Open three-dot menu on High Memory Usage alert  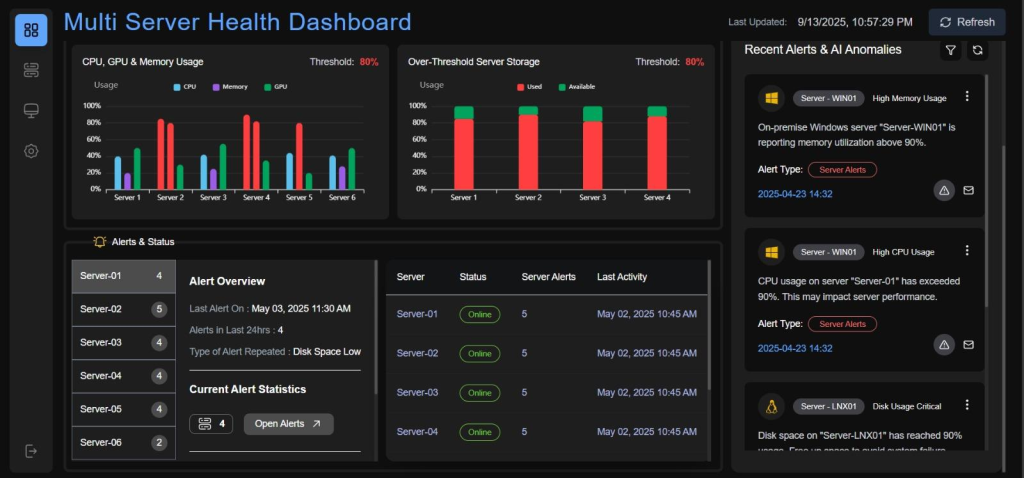(x=967, y=97)
